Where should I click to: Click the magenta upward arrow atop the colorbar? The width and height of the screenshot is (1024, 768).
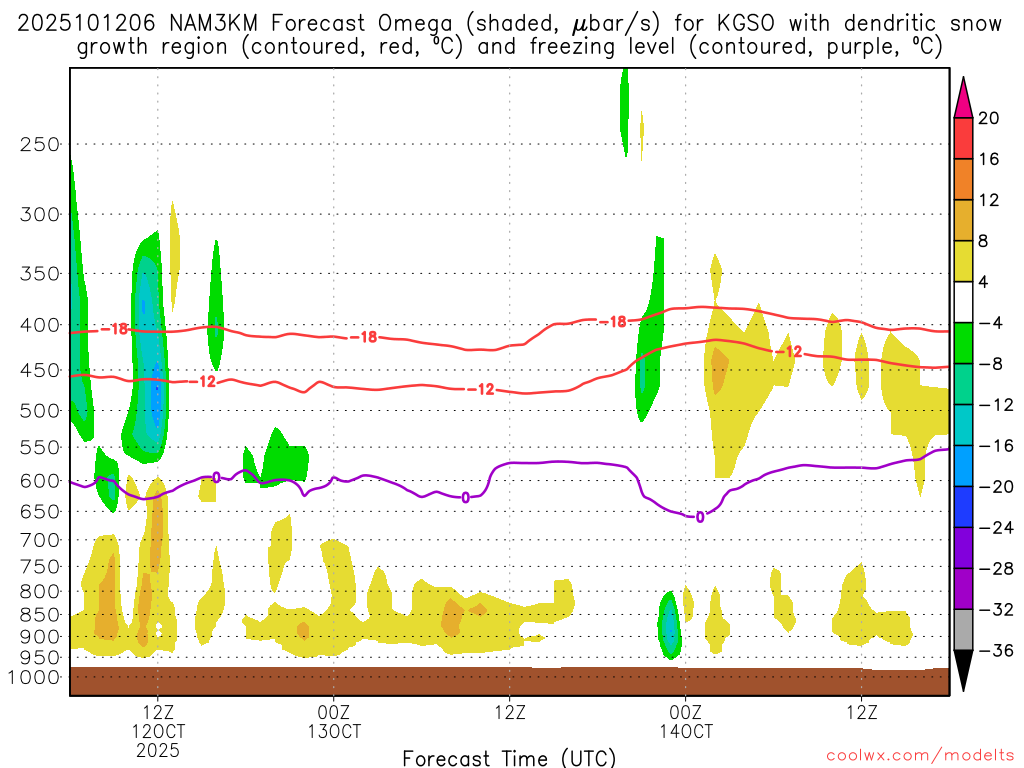pyautogui.click(x=963, y=99)
